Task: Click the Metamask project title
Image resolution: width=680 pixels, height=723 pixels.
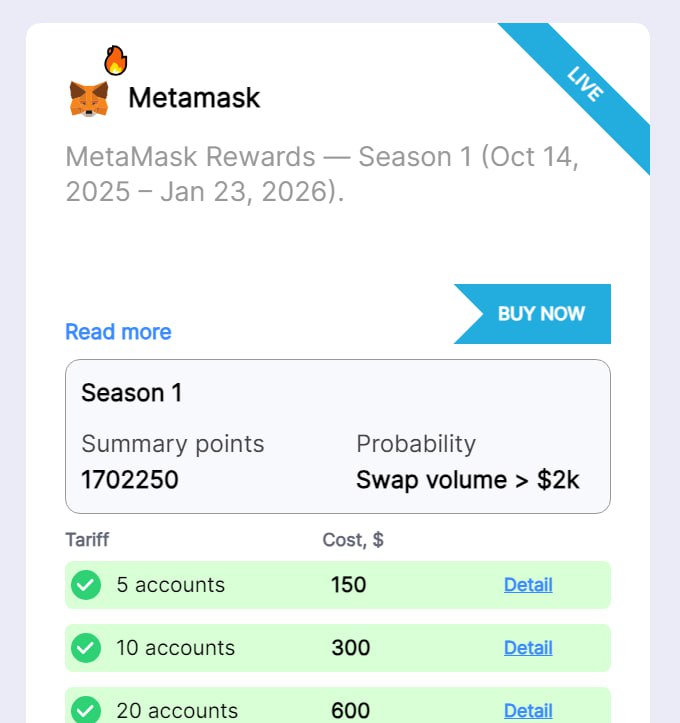Action: click(194, 98)
